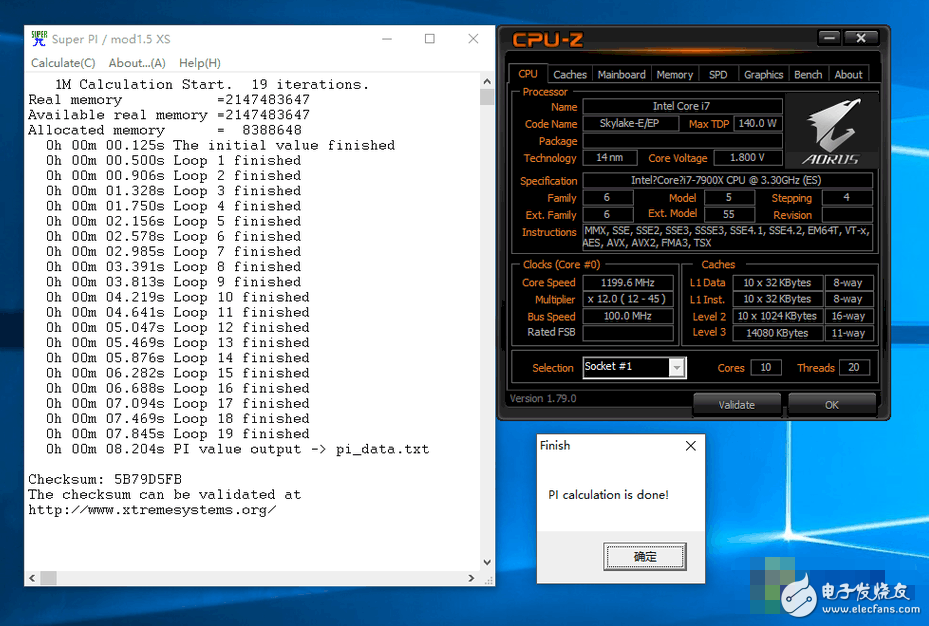The width and height of the screenshot is (929, 626).
Task: Open the Bench tab
Action: click(x=808, y=73)
